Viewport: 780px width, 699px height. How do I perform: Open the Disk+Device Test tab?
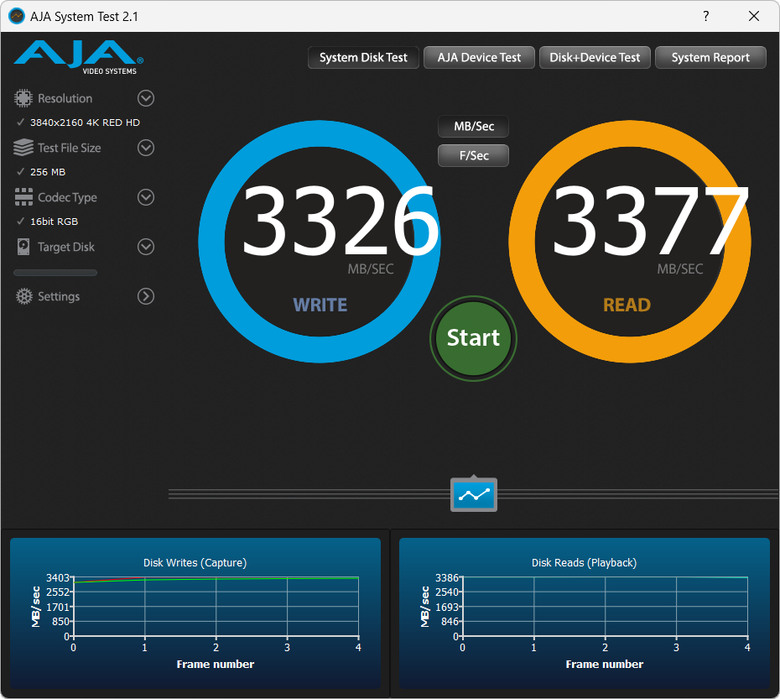tap(594, 58)
